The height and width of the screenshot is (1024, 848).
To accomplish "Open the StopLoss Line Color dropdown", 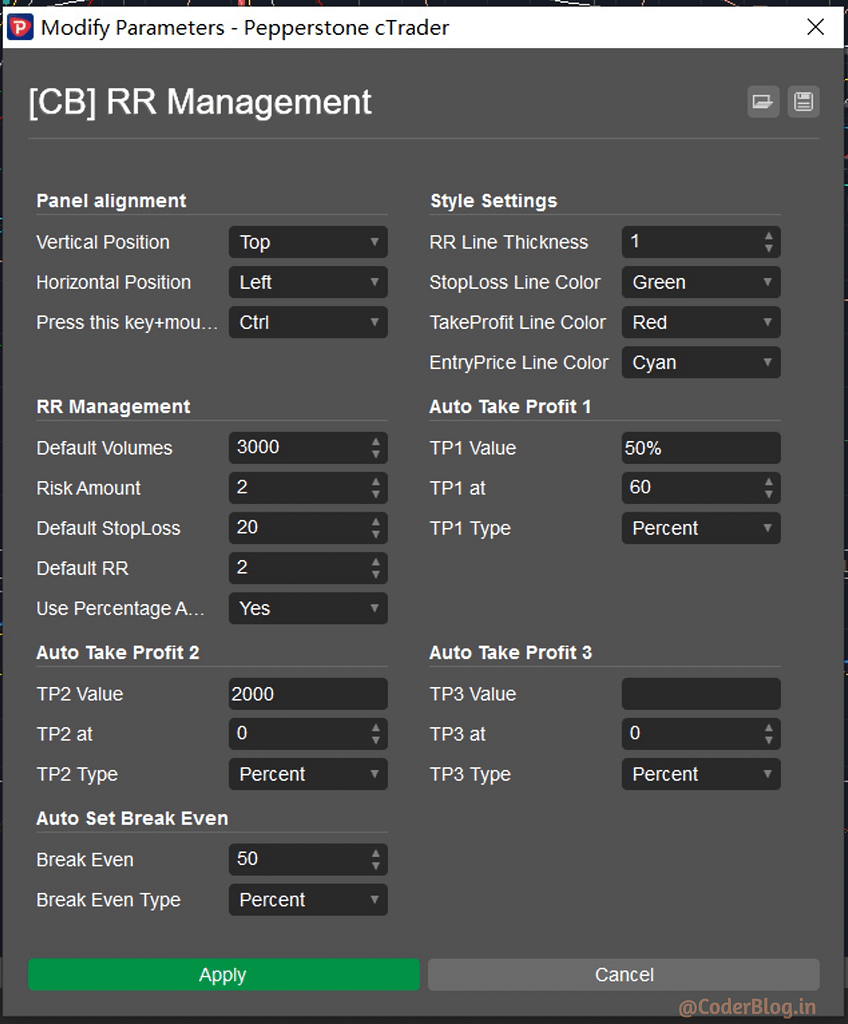I will coord(701,282).
